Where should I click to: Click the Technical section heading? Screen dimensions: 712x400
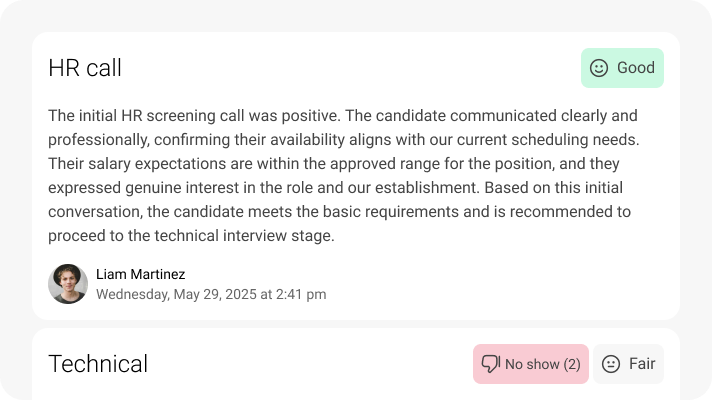(x=98, y=364)
